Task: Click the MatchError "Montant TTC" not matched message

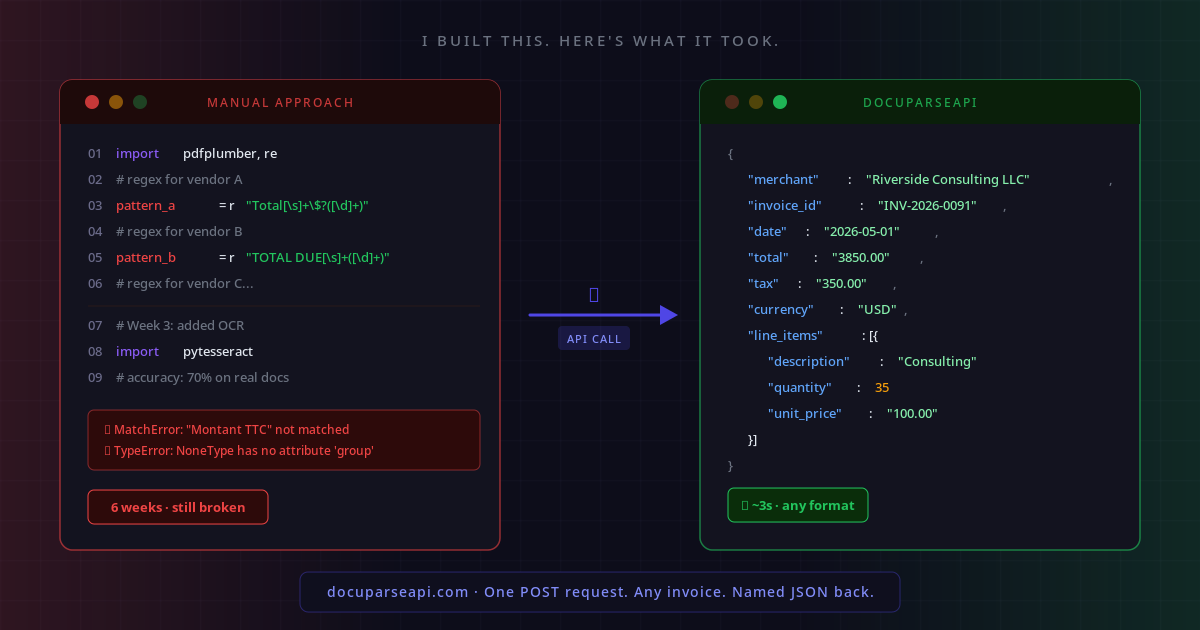Action: tap(227, 430)
